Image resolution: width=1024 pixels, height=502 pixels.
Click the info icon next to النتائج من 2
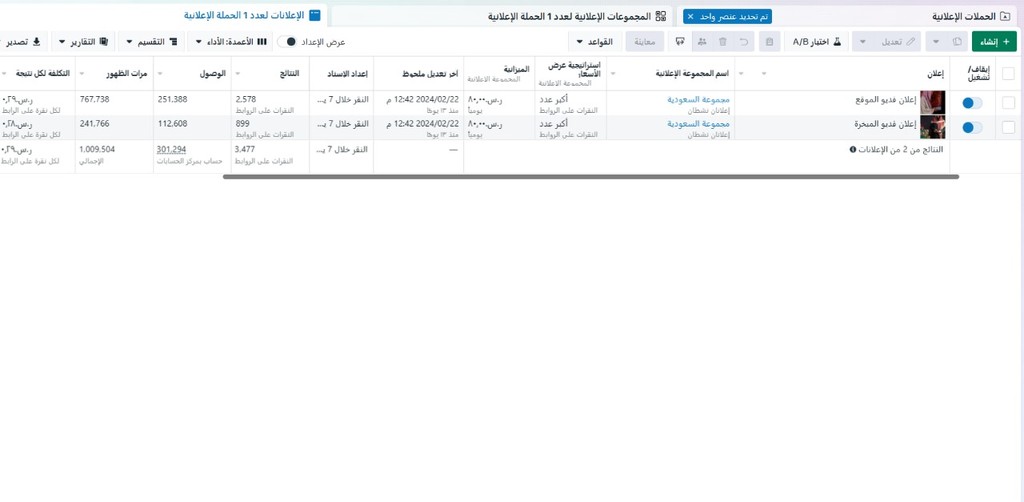(853, 149)
